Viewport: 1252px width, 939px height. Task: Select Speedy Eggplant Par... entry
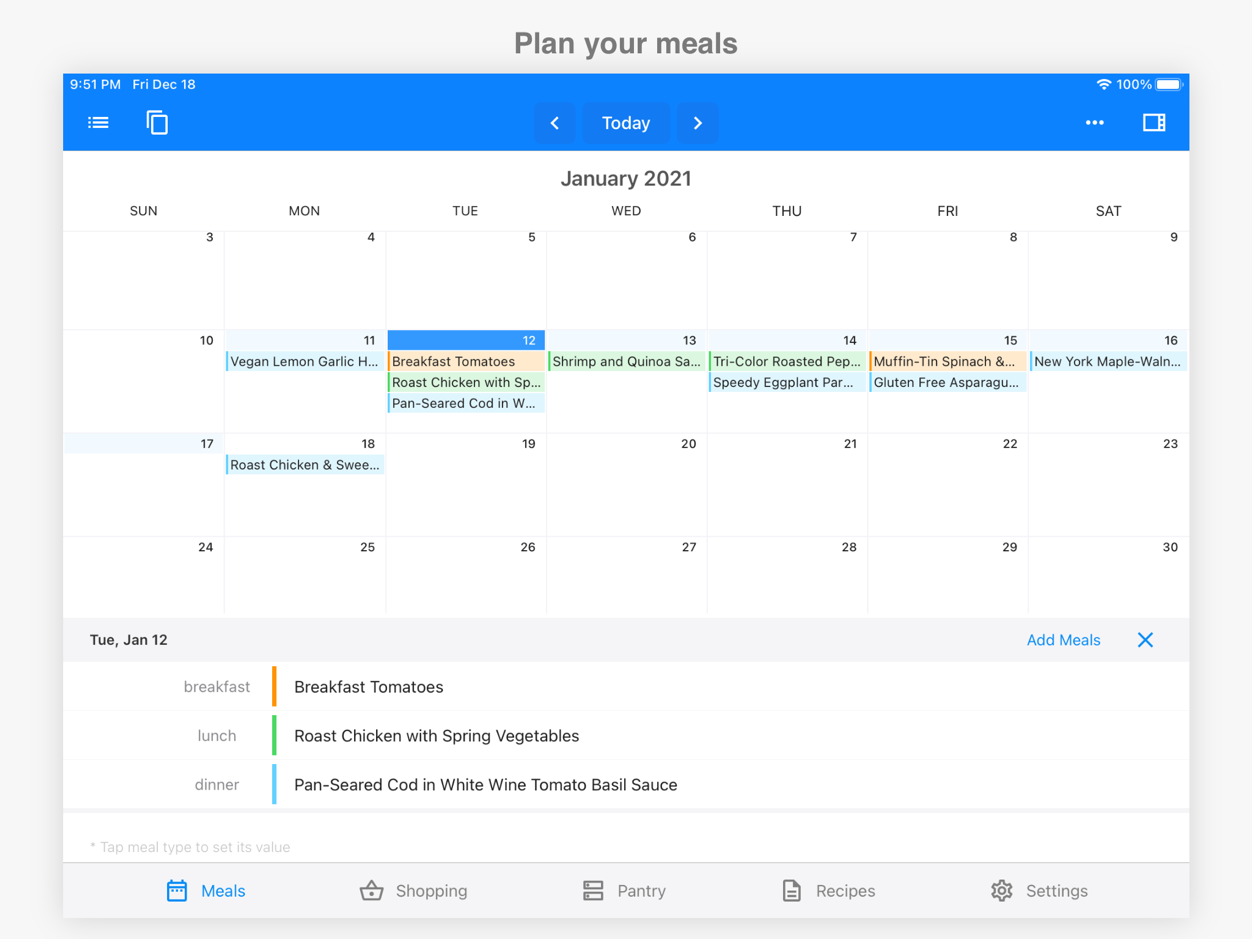pos(787,383)
